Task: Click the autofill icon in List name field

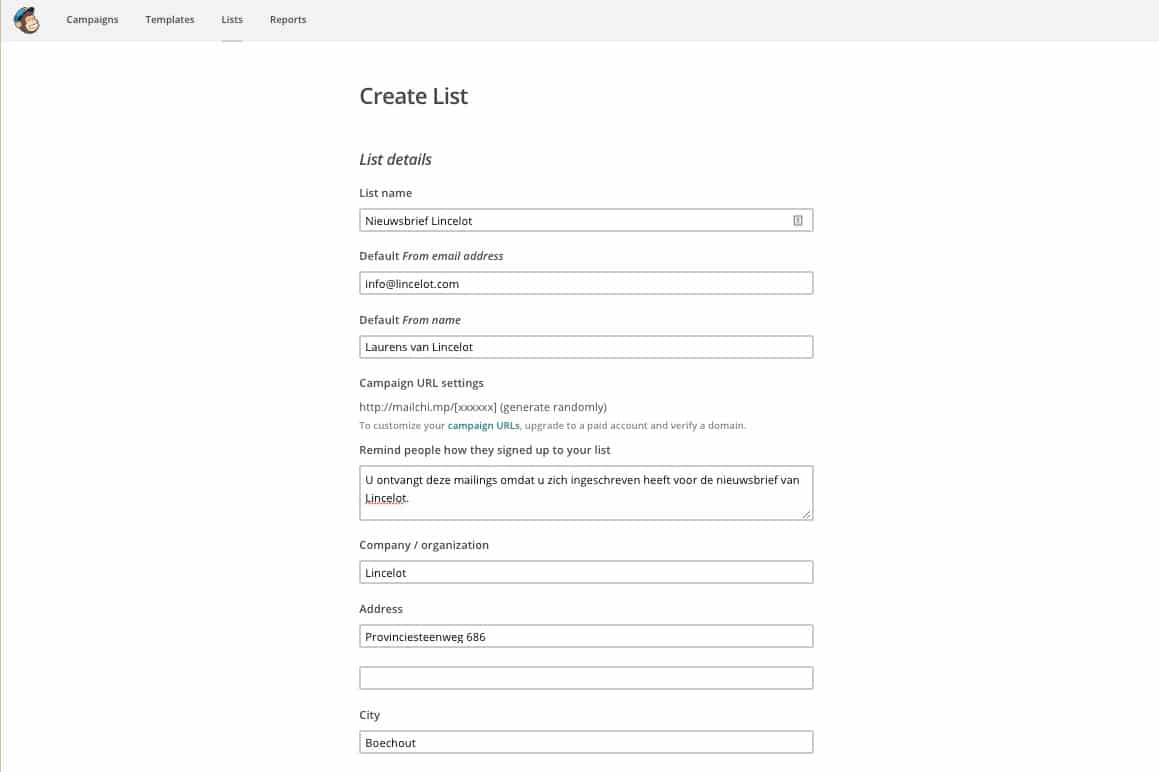Action: point(798,220)
